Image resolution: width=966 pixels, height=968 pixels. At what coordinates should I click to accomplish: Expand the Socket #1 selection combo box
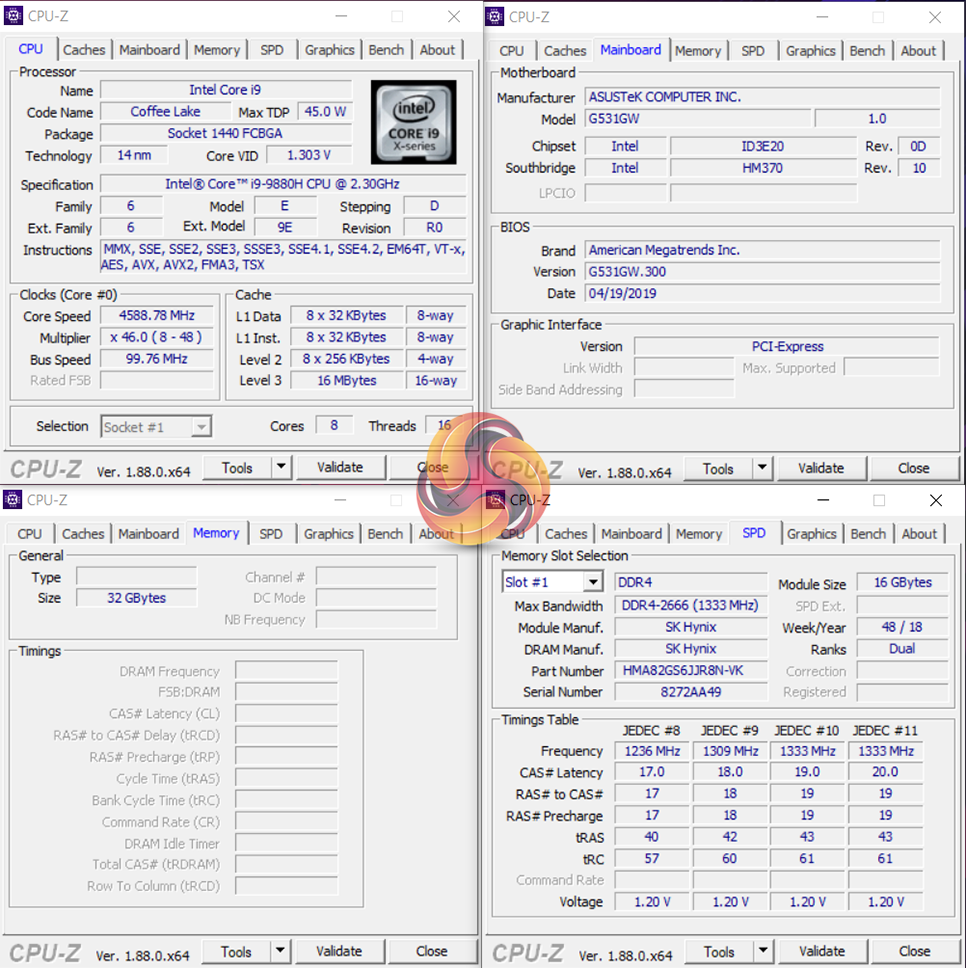(201, 427)
